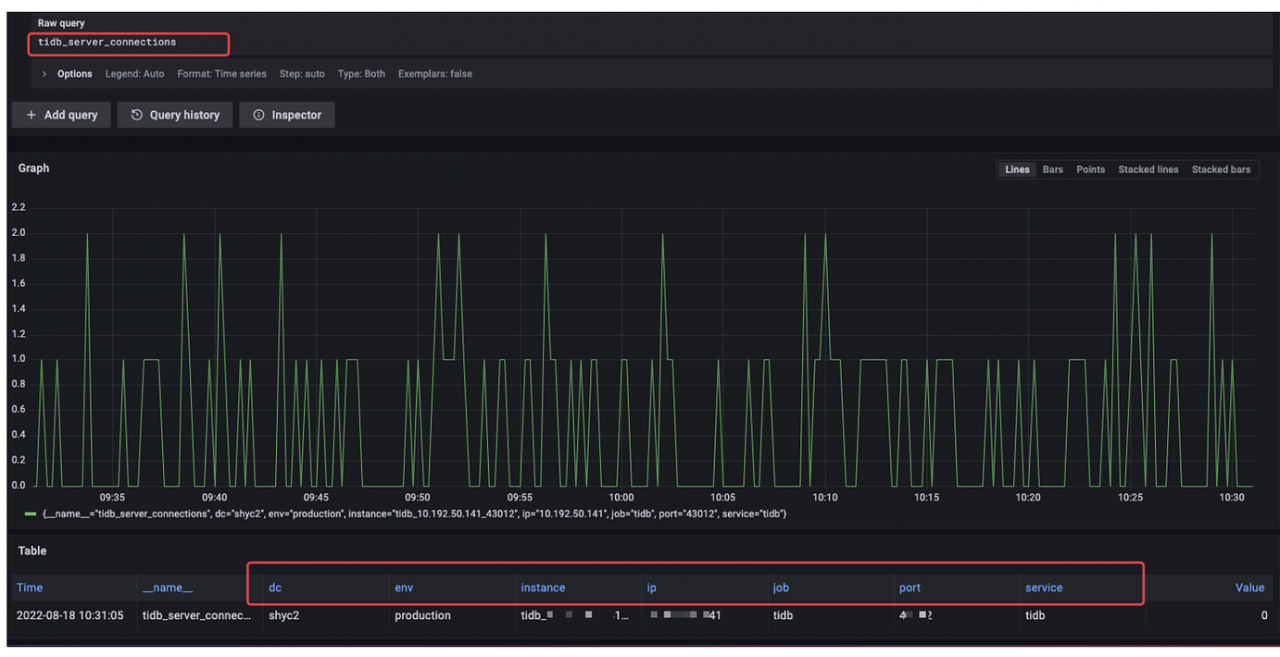The width and height of the screenshot is (1280, 657).
Task: Click the Table panel title
Action: 32,551
